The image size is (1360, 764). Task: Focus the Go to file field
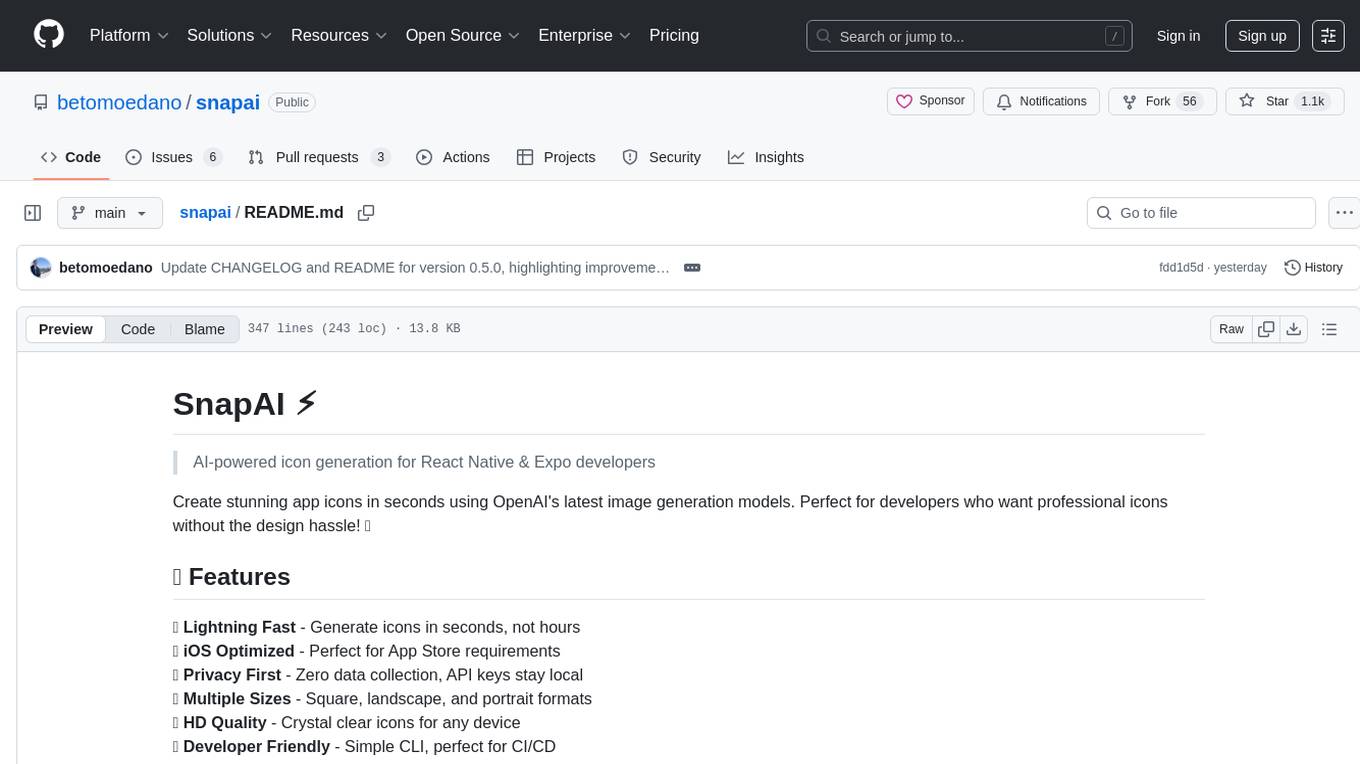[x=1201, y=213]
